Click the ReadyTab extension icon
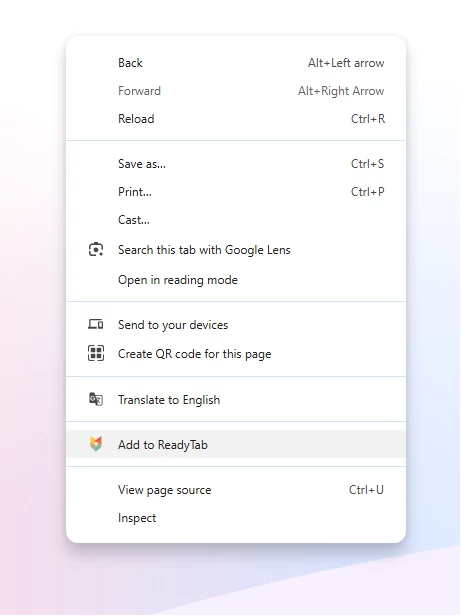This screenshot has height=616, width=461. click(x=96, y=444)
